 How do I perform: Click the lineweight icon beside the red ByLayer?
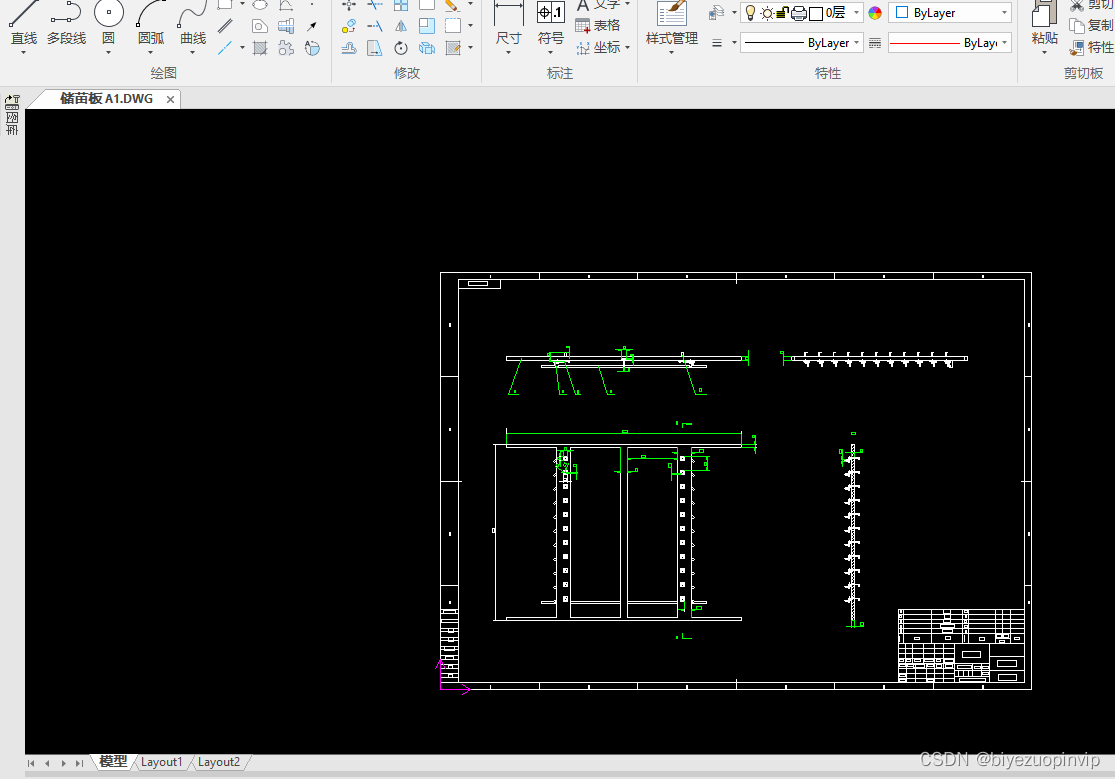tap(875, 43)
